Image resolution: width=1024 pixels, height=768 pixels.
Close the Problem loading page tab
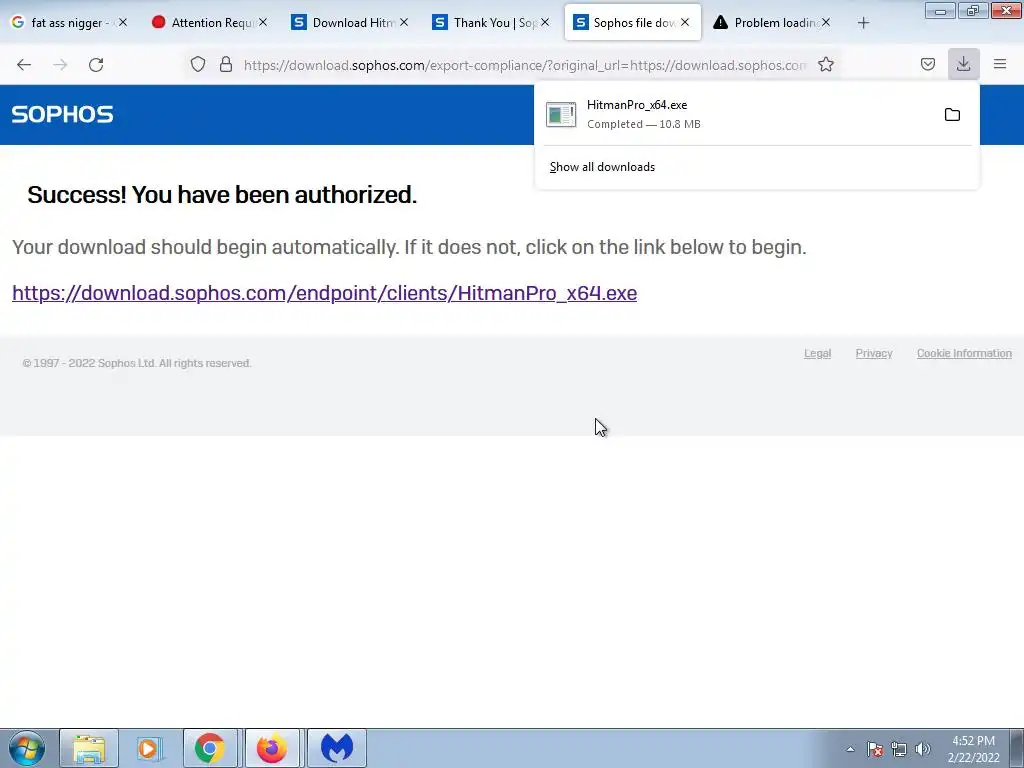[825, 22]
